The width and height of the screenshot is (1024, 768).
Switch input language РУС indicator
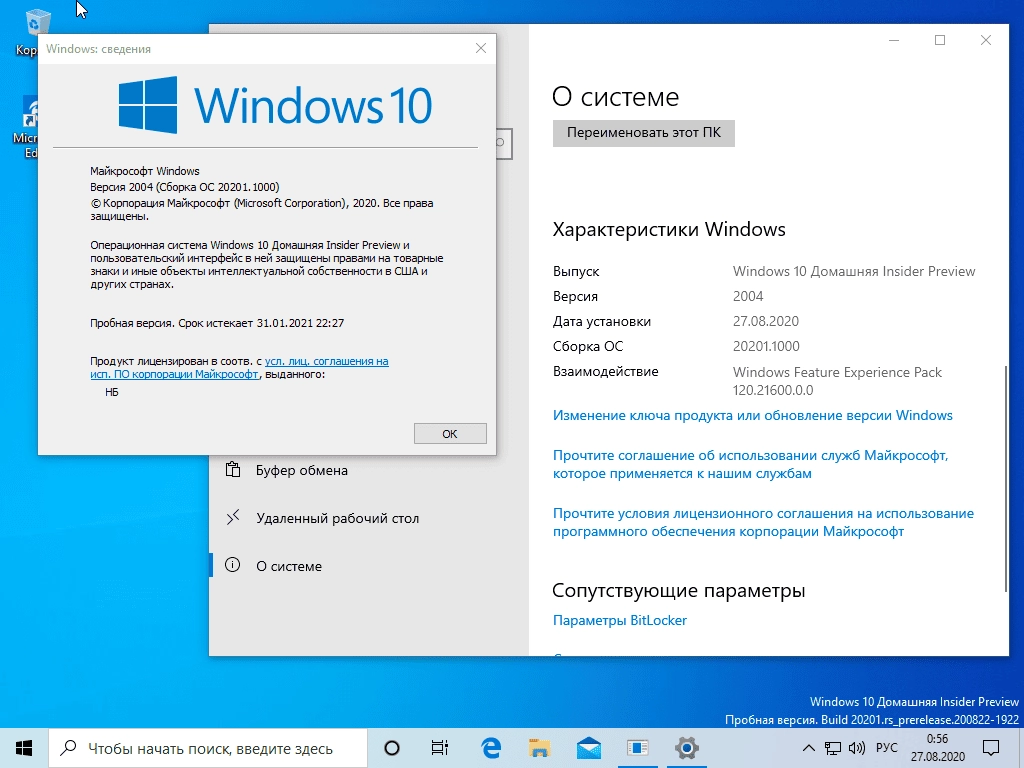886,748
